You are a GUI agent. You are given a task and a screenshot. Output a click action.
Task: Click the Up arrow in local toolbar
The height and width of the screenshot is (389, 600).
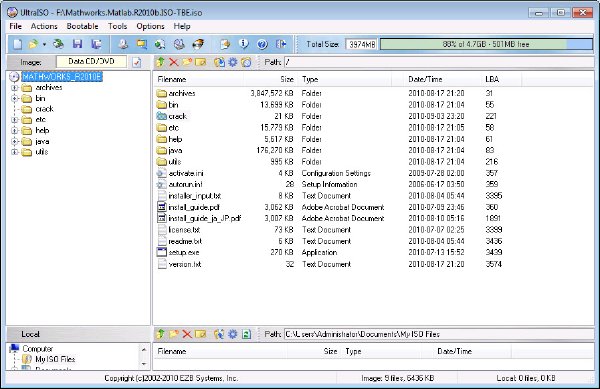(x=161, y=334)
